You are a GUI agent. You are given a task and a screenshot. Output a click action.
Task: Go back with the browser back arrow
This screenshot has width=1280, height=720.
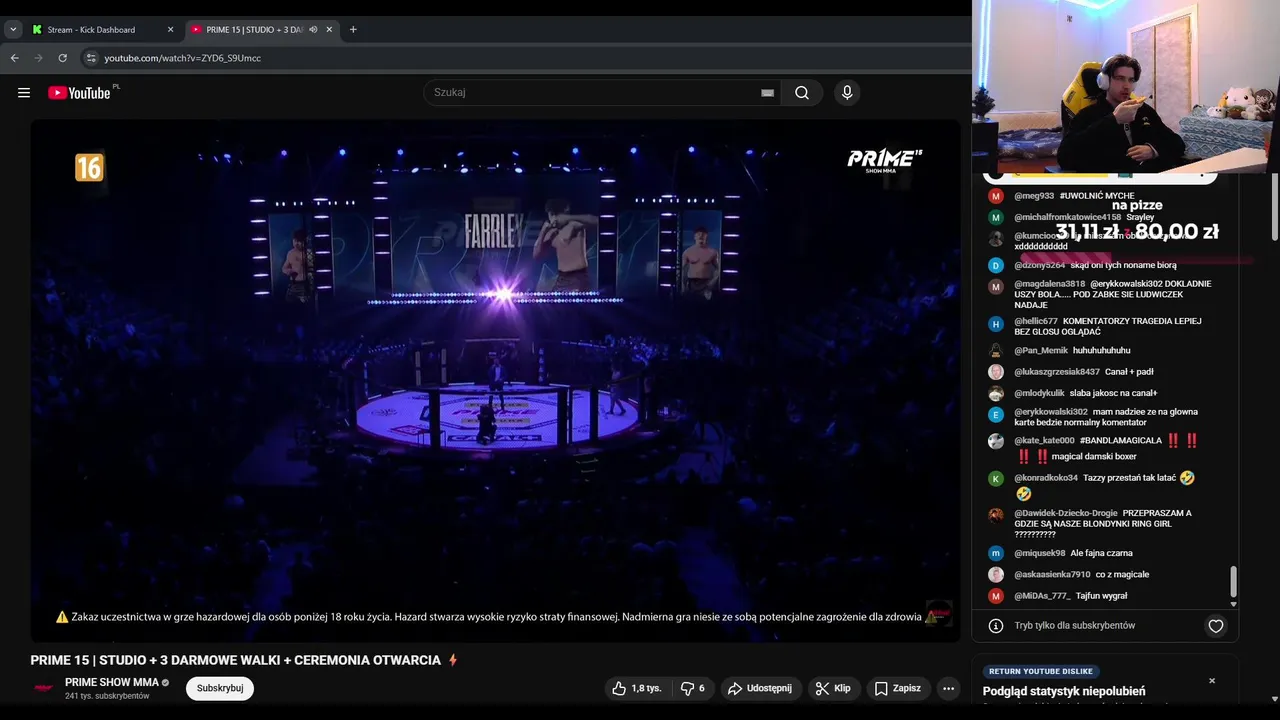pos(15,58)
